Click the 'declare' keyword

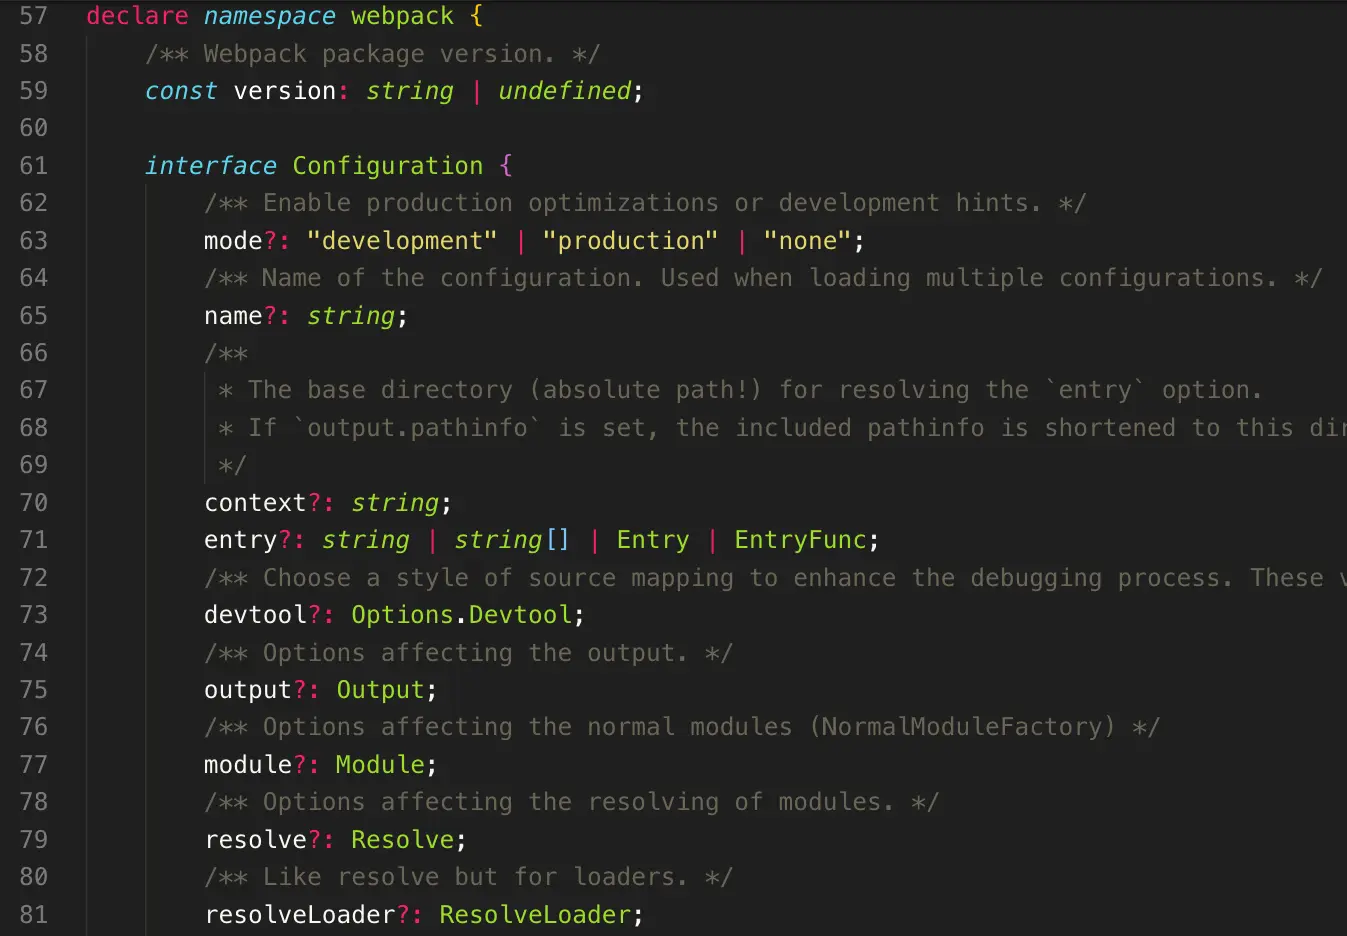tap(137, 16)
